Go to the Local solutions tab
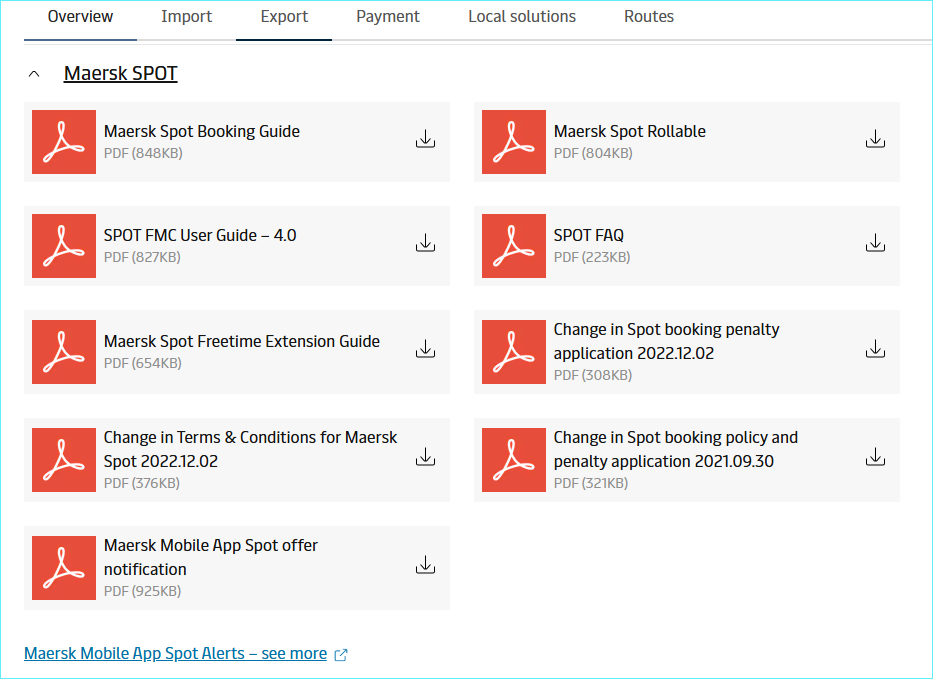Screen dimensions: 933x679 (x=522, y=17)
